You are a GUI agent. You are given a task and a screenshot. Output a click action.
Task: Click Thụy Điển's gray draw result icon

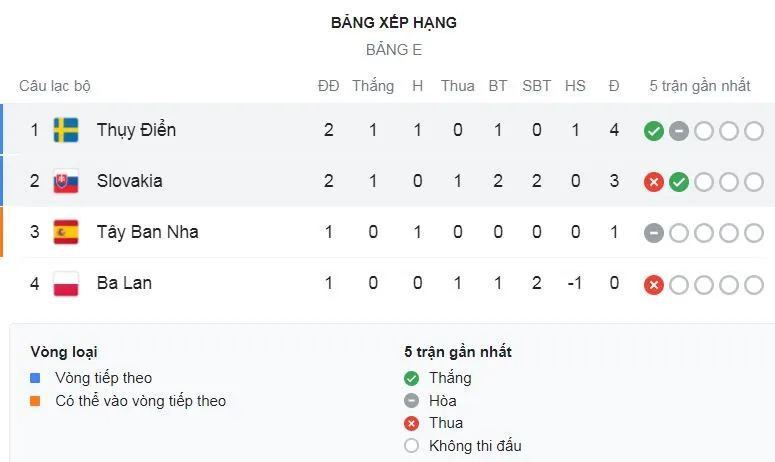pos(679,131)
